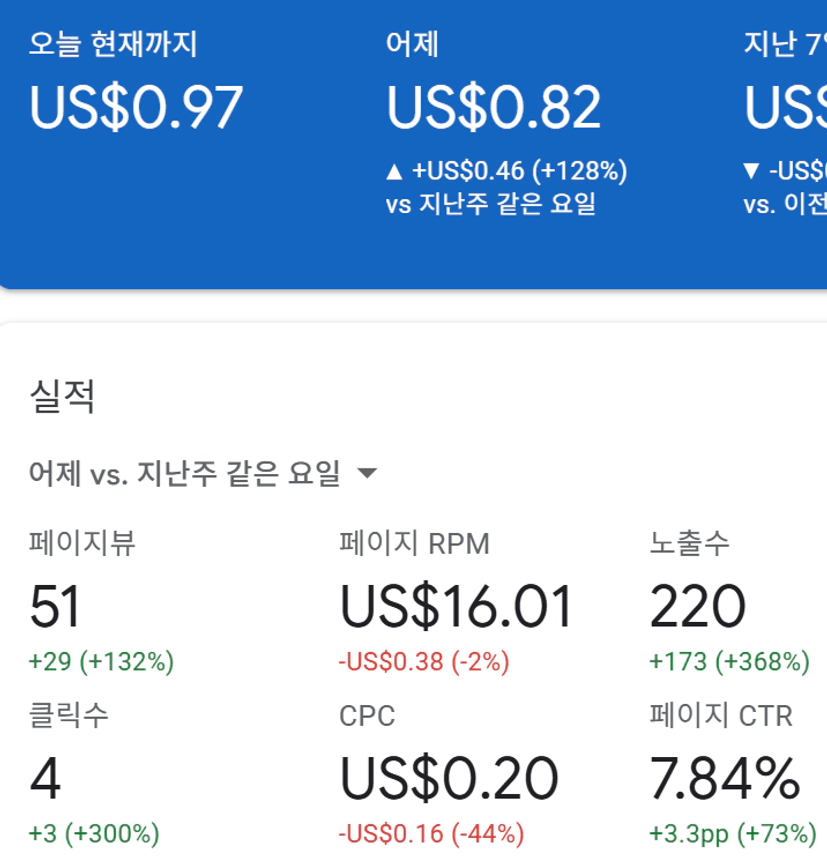Screen dimensions: 827x864
Task: Click the 페이지뷰 label
Action: (82, 543)
